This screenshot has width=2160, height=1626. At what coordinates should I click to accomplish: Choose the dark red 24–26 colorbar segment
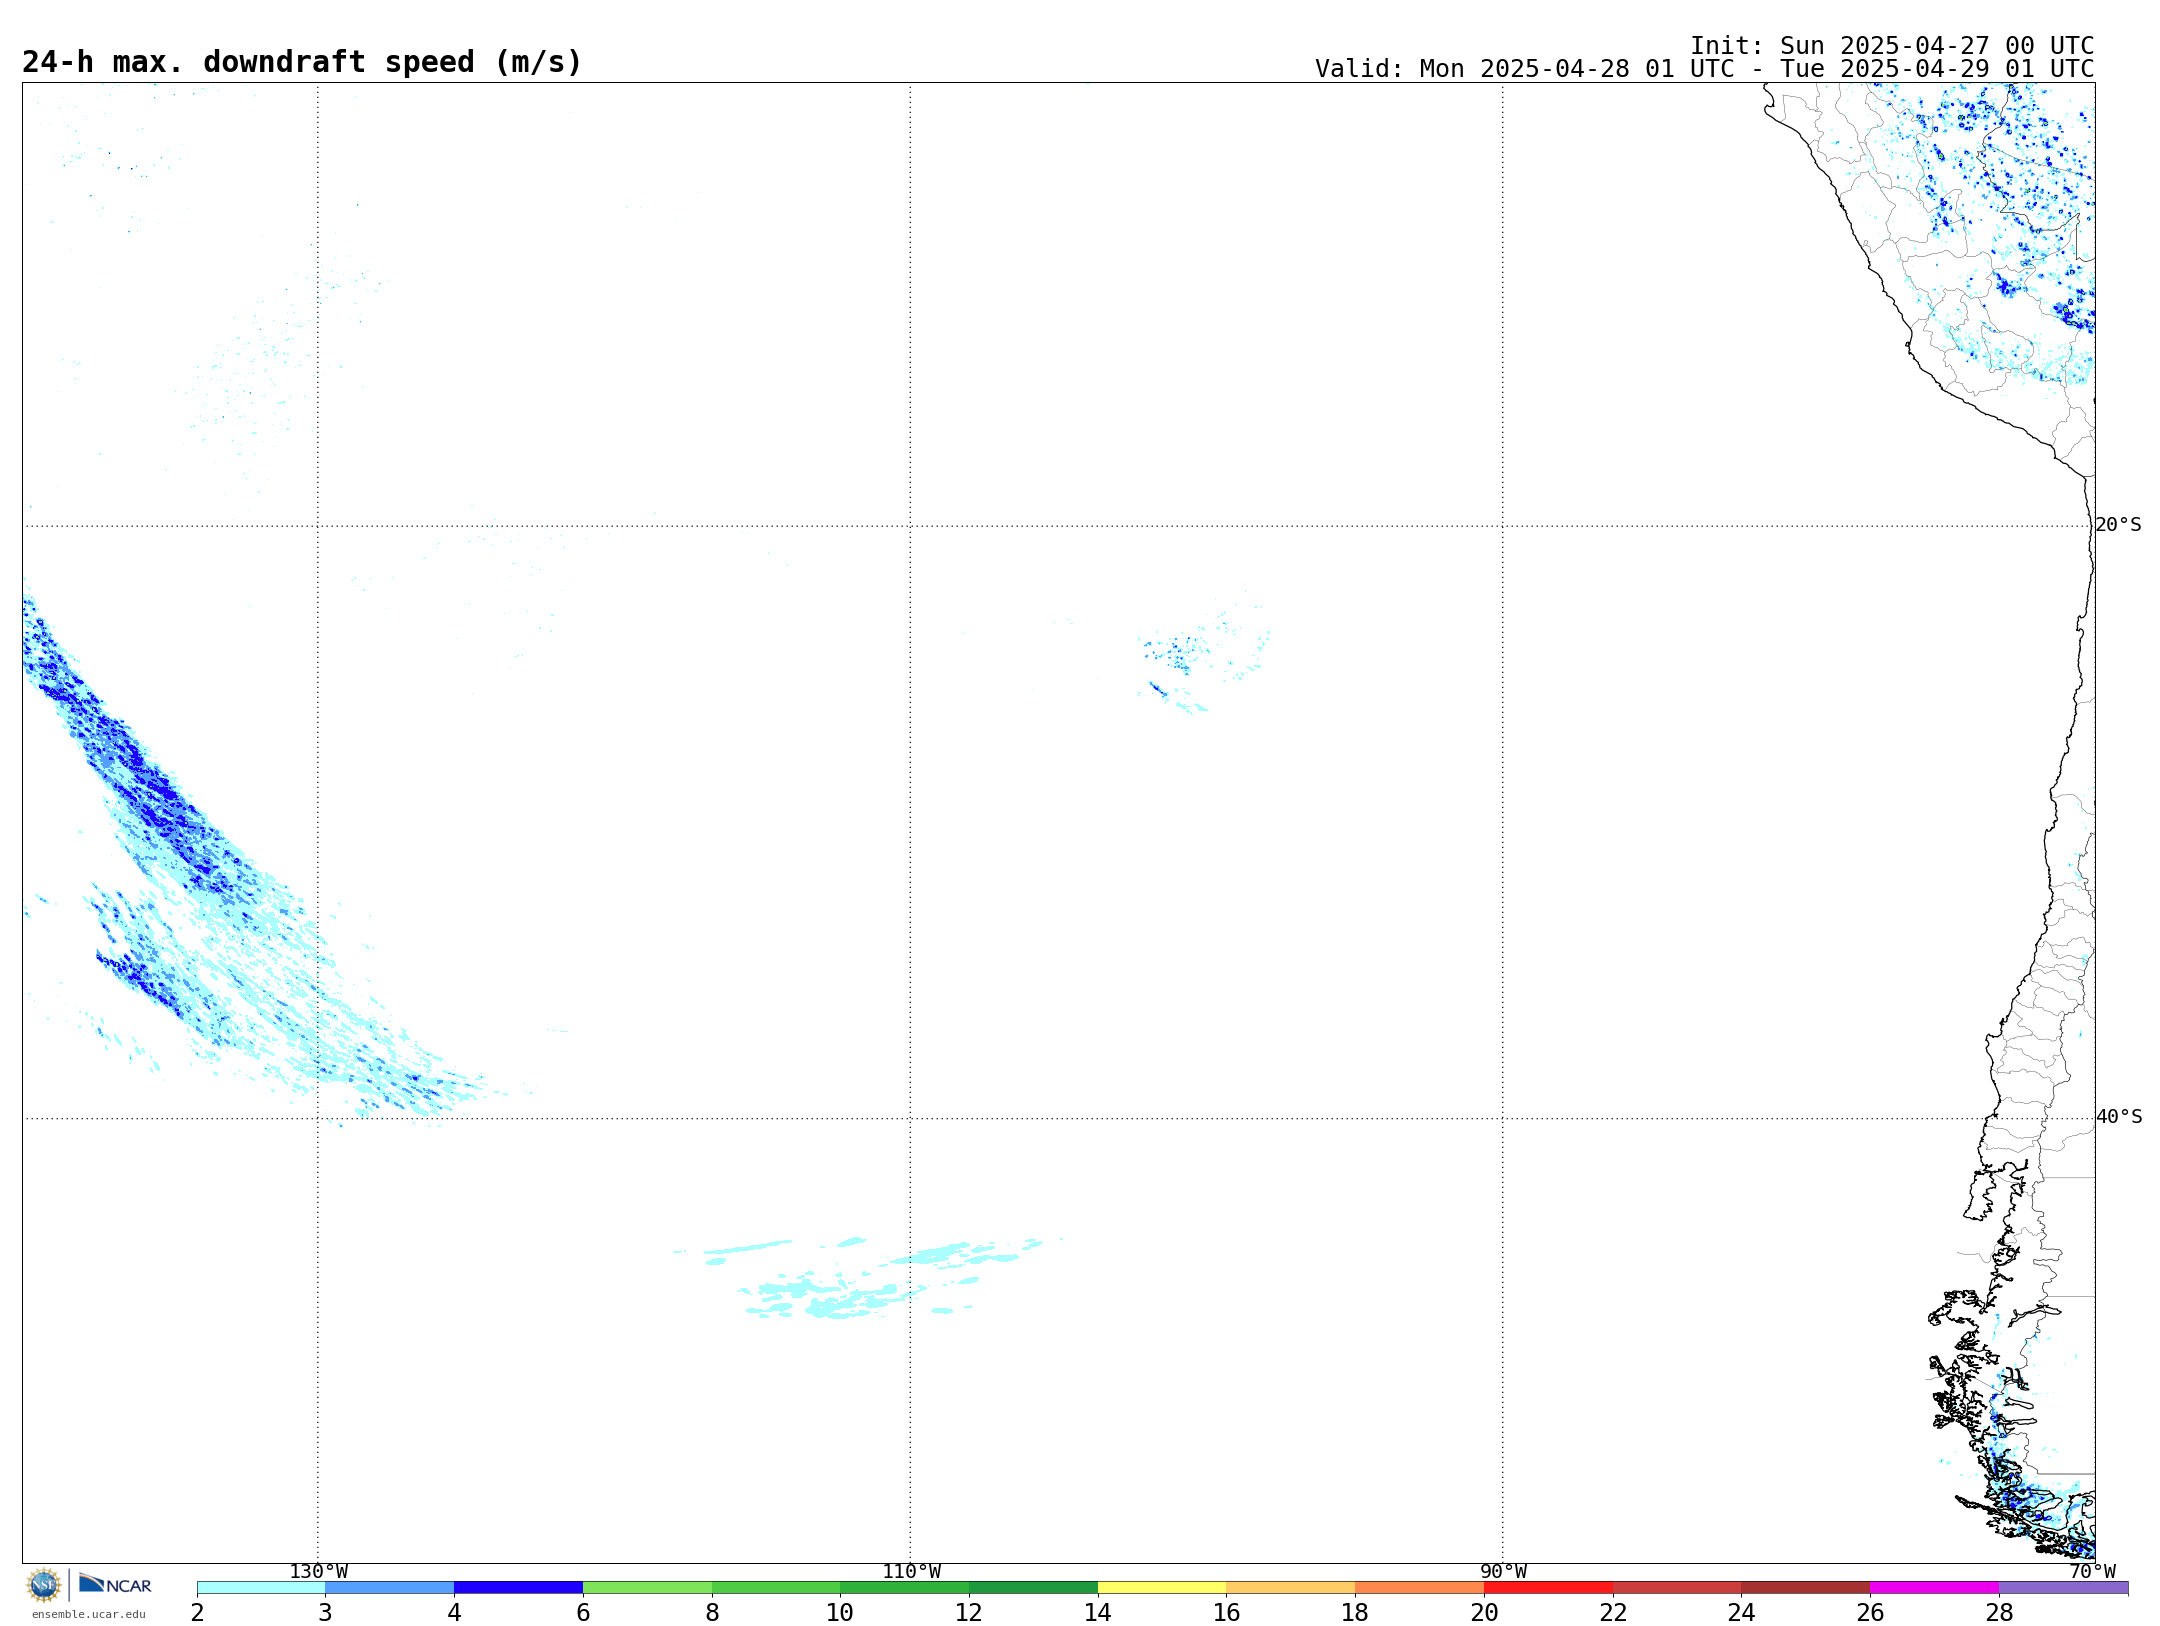(x=1806, y=1588)
